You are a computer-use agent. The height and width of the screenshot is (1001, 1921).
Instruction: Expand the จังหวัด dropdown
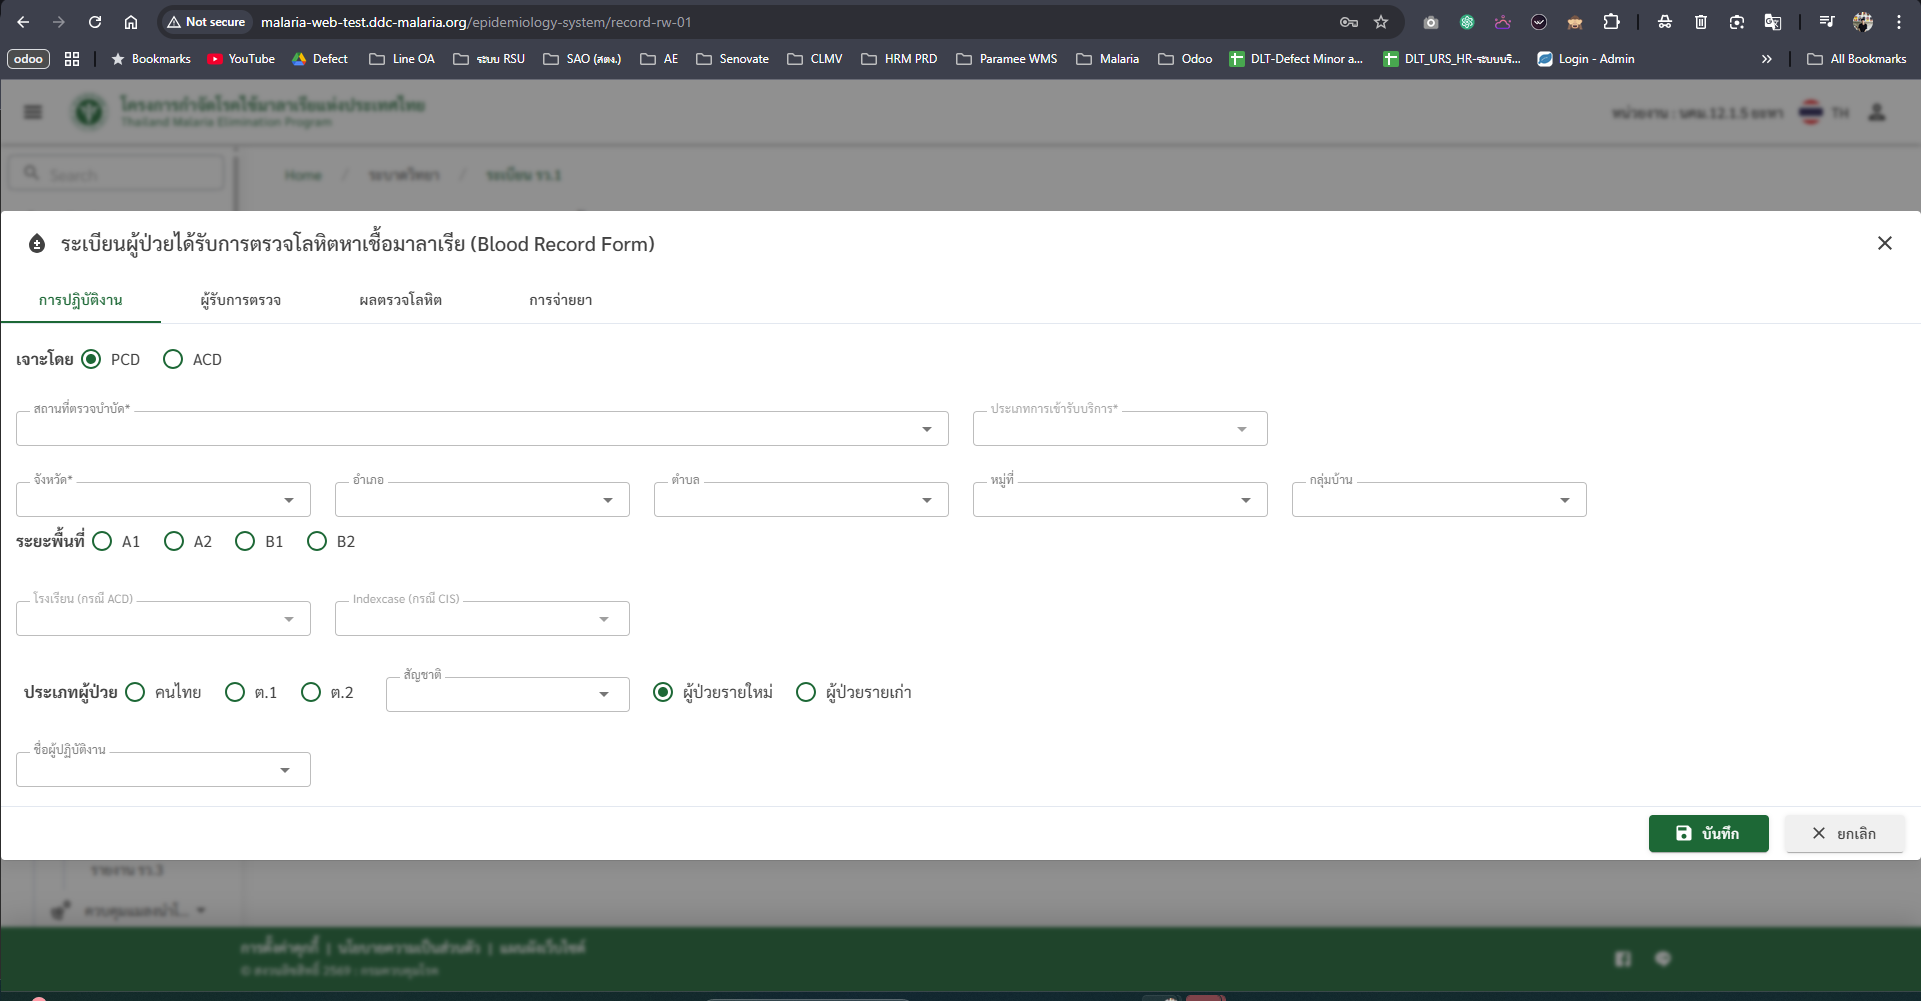point(163,500)
